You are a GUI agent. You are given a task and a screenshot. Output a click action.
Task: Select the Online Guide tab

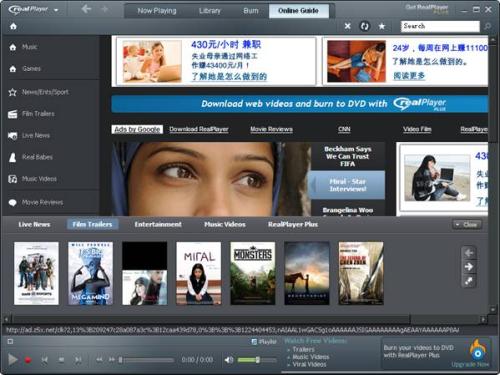pyautogui.click(x=298, y=11)
